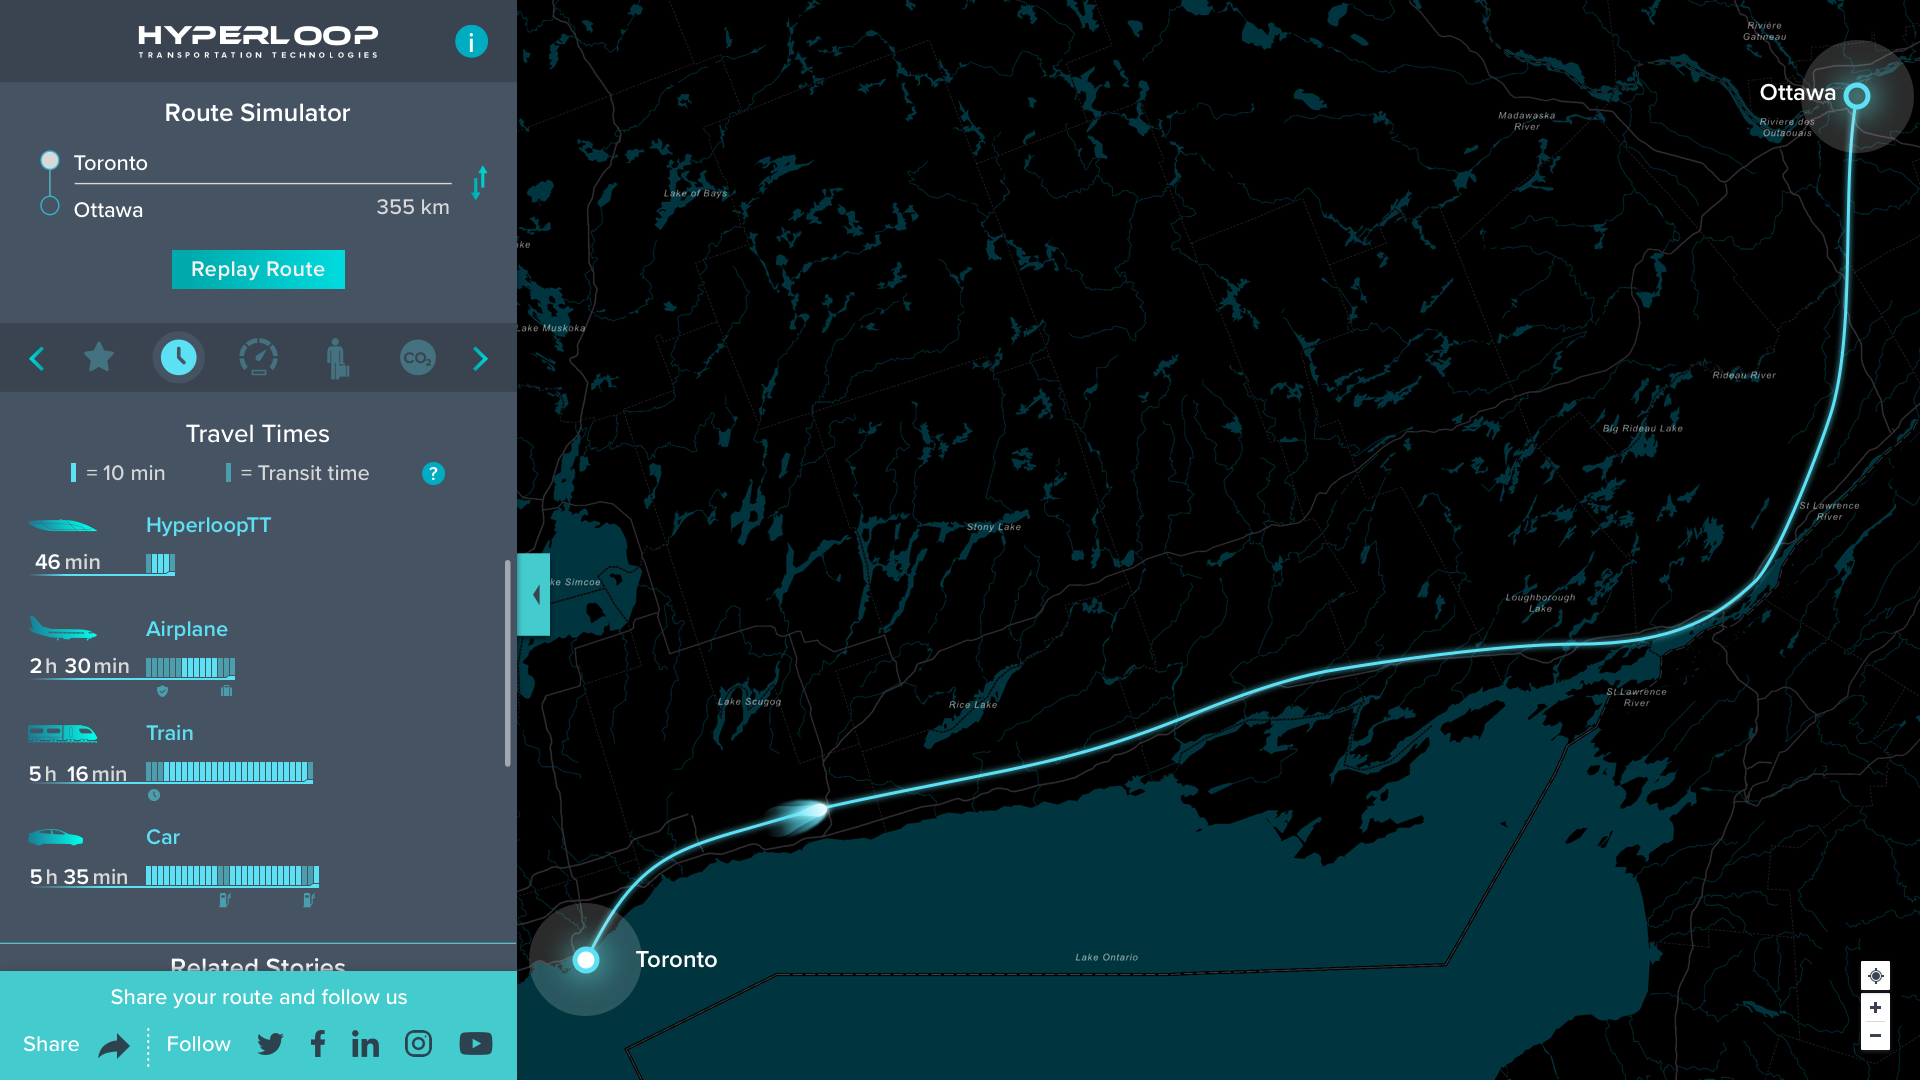This screenshot has height=1080, width=1920.
Task: Click the Share arrow icon
Action: click(x=114, y=1045)
